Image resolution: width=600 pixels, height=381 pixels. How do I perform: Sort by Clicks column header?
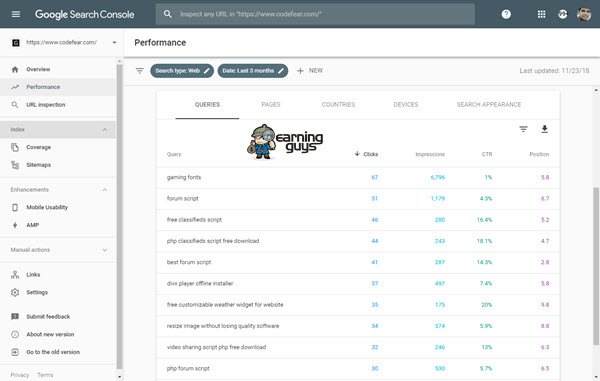click(x=367, y=154)
